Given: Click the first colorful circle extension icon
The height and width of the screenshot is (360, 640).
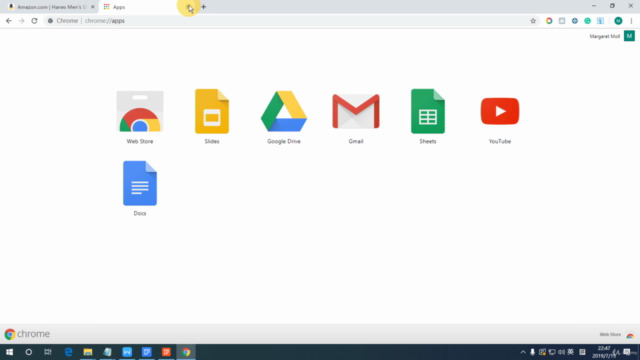Looking at the screenshot, I should (x=549, y=21).
